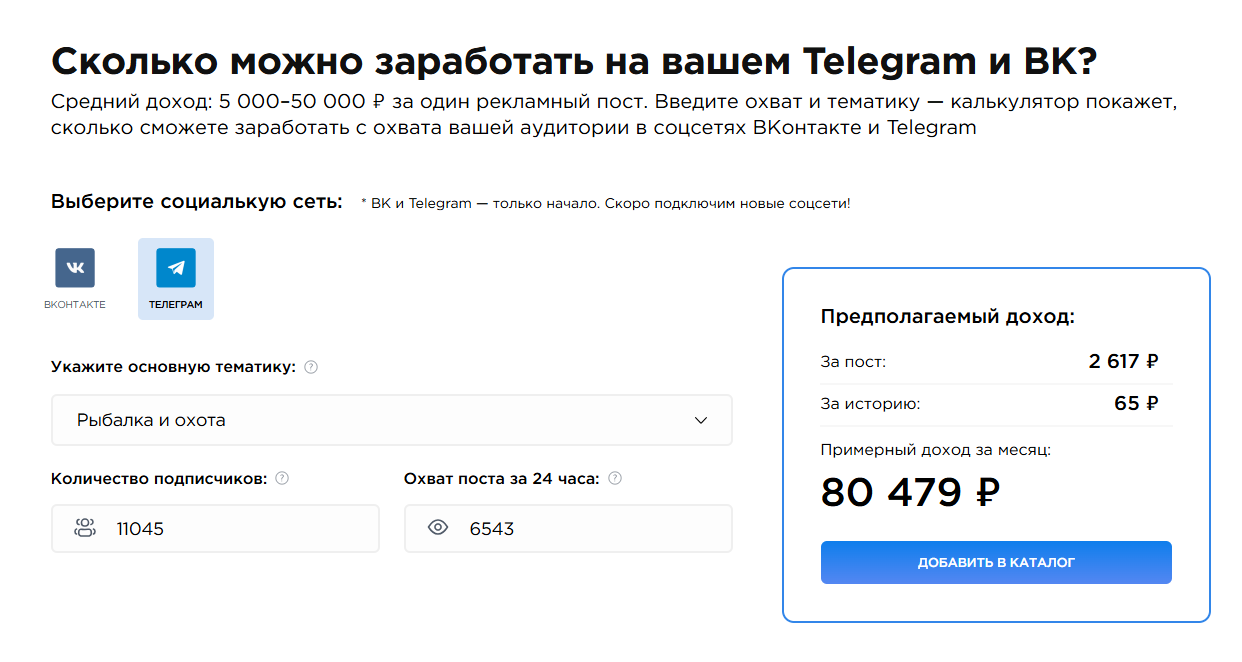
Task: Click the "За пост" income row
Action: [x=995, y=362]
